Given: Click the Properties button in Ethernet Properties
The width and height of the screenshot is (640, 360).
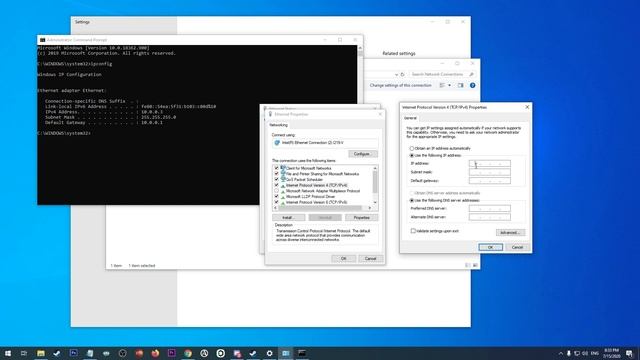Looking at the screenshot, I should pyautogui.click(x=362, y=218).
